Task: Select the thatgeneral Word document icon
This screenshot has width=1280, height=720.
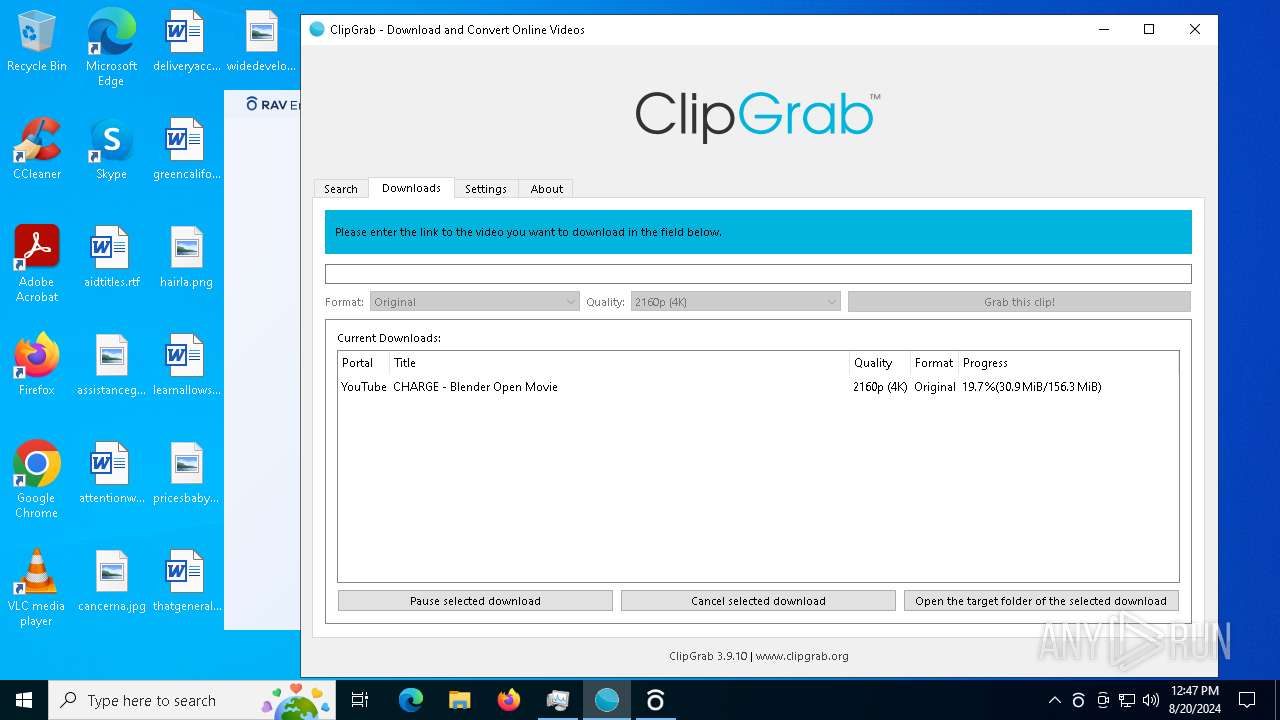Action: click(186, 582)
